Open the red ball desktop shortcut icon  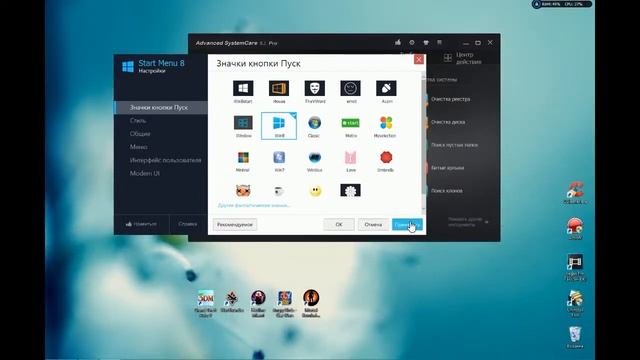[575, 228]
